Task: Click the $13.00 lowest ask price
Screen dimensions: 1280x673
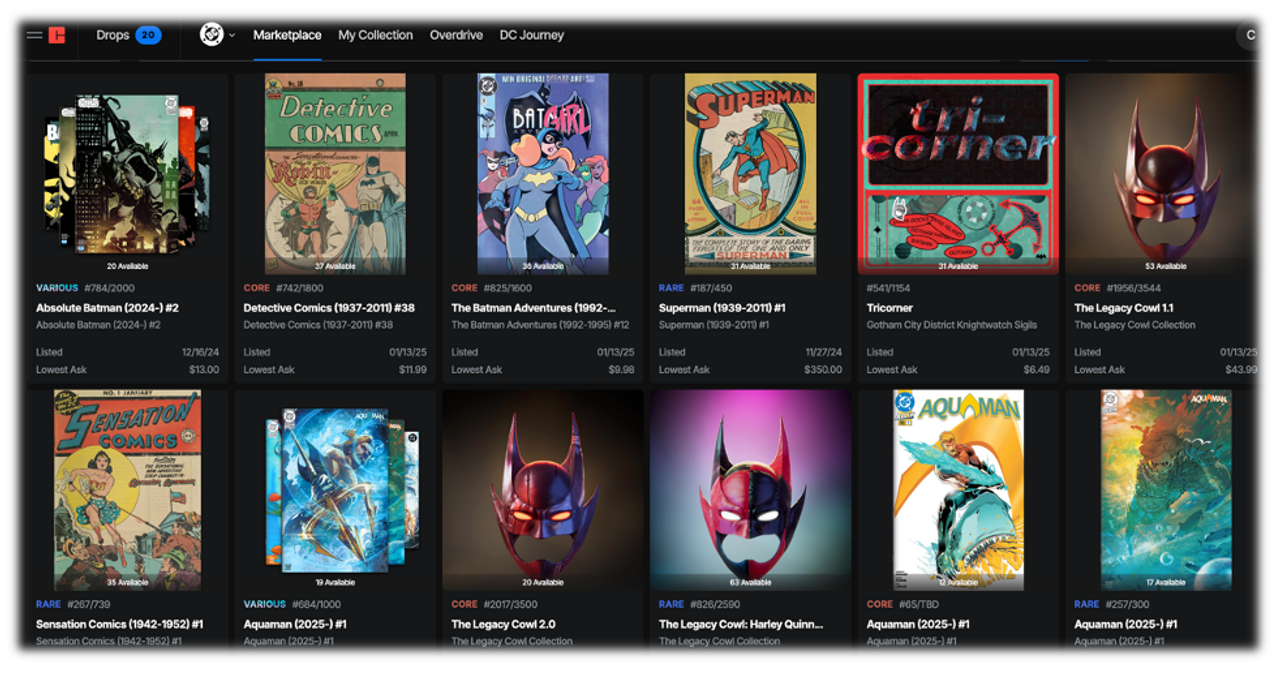Action: coord(204,370)
